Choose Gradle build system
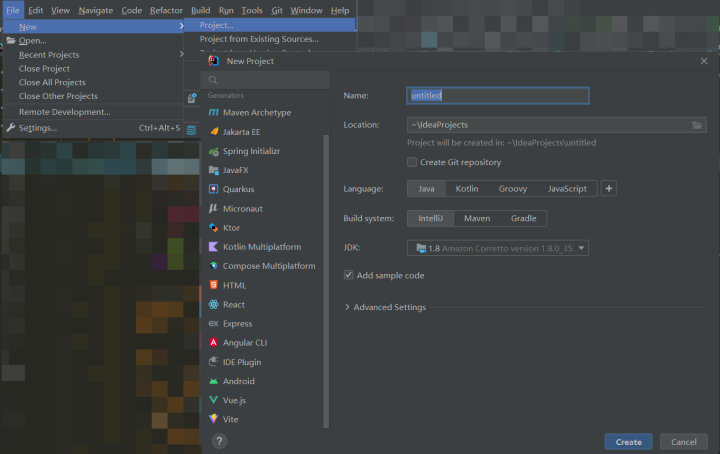The width and height of the screenshot is (720, 454). (x=523, y=219)
